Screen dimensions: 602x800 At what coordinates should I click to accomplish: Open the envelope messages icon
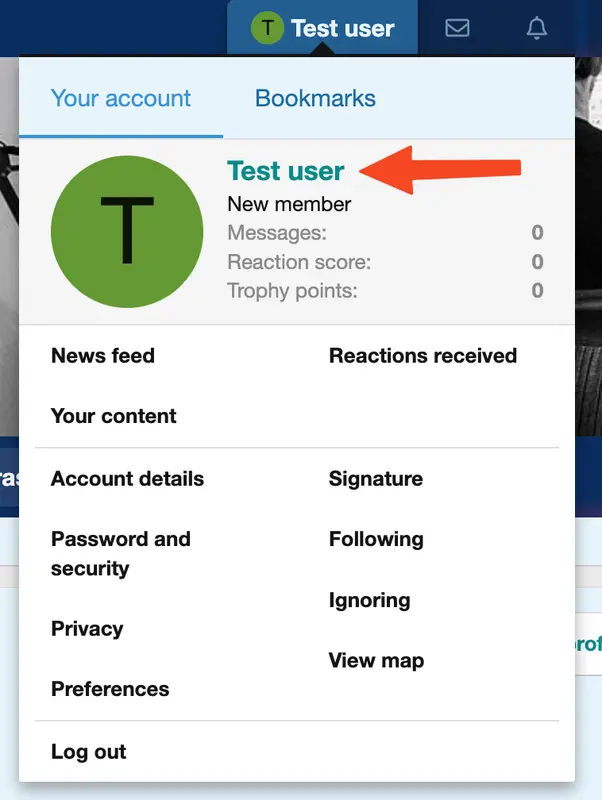tap(457, 28)
